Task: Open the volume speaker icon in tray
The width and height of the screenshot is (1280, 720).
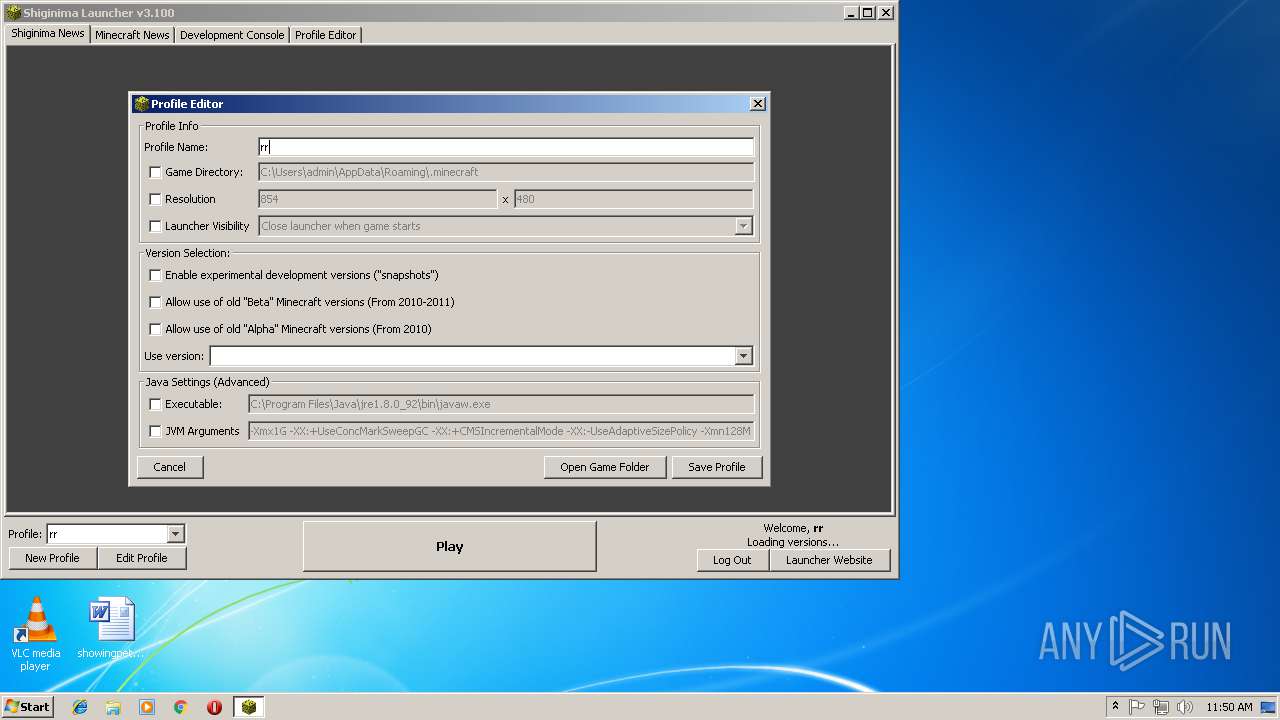Action: (x=1185, y=706)
